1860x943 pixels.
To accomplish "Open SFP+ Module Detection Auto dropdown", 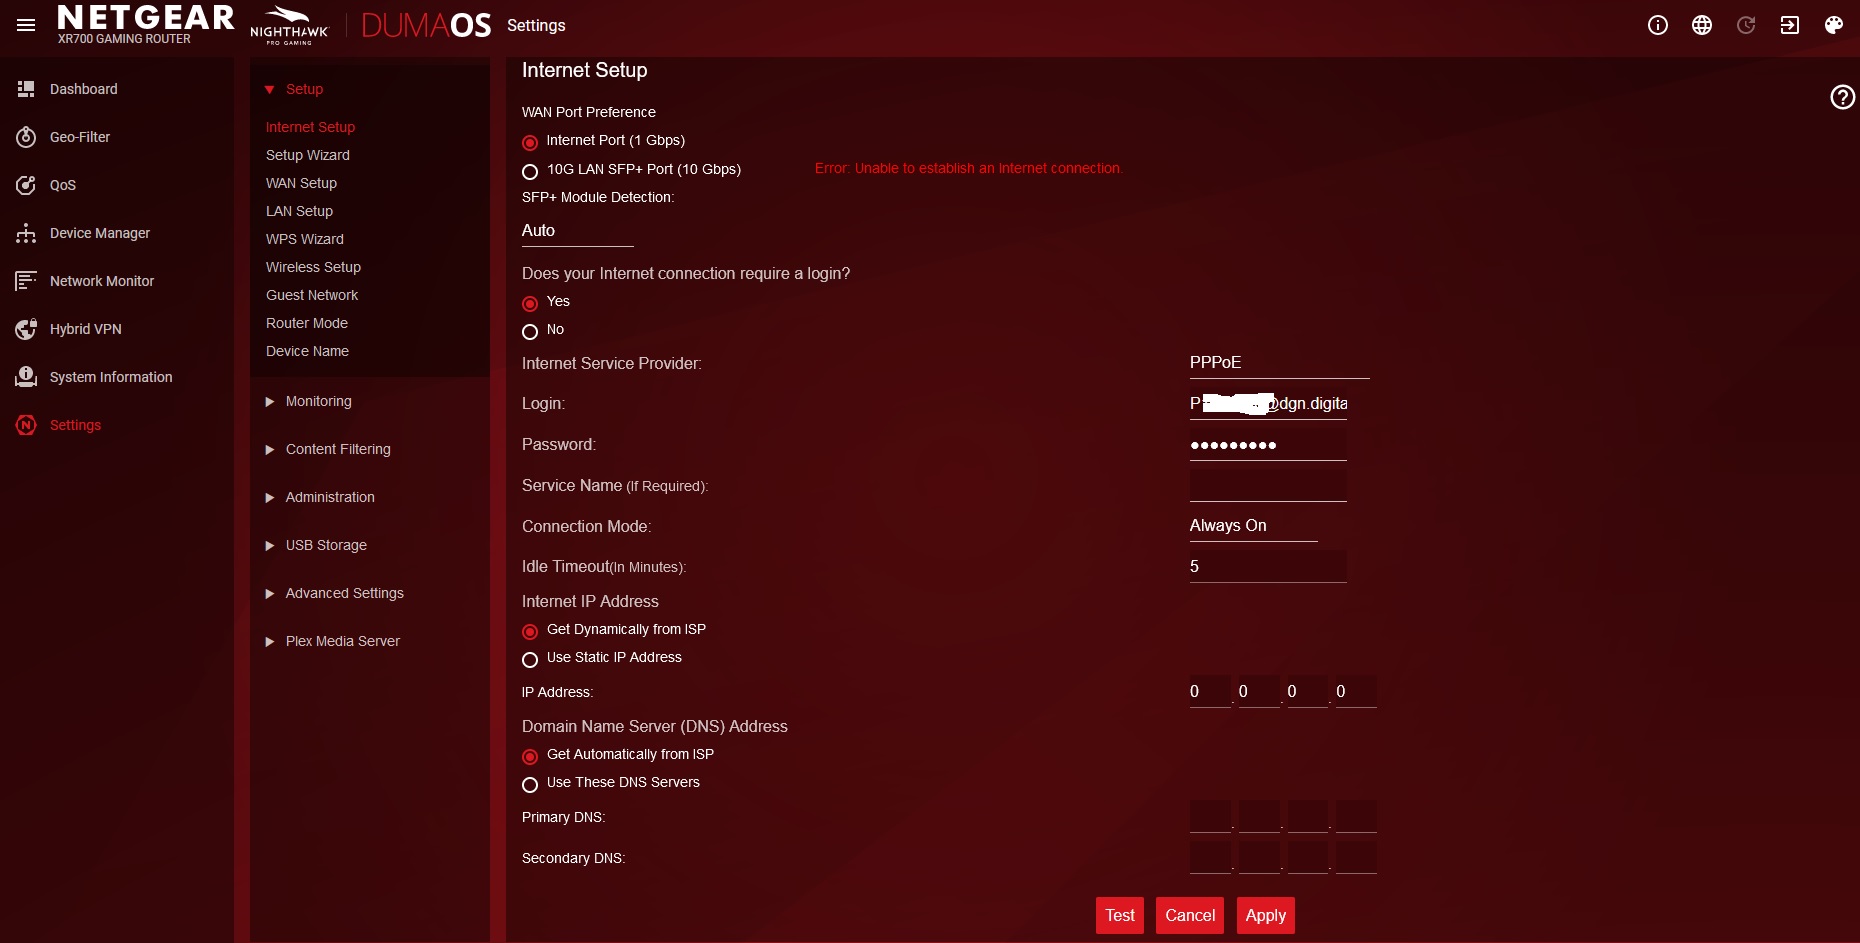I will point(578,231).
